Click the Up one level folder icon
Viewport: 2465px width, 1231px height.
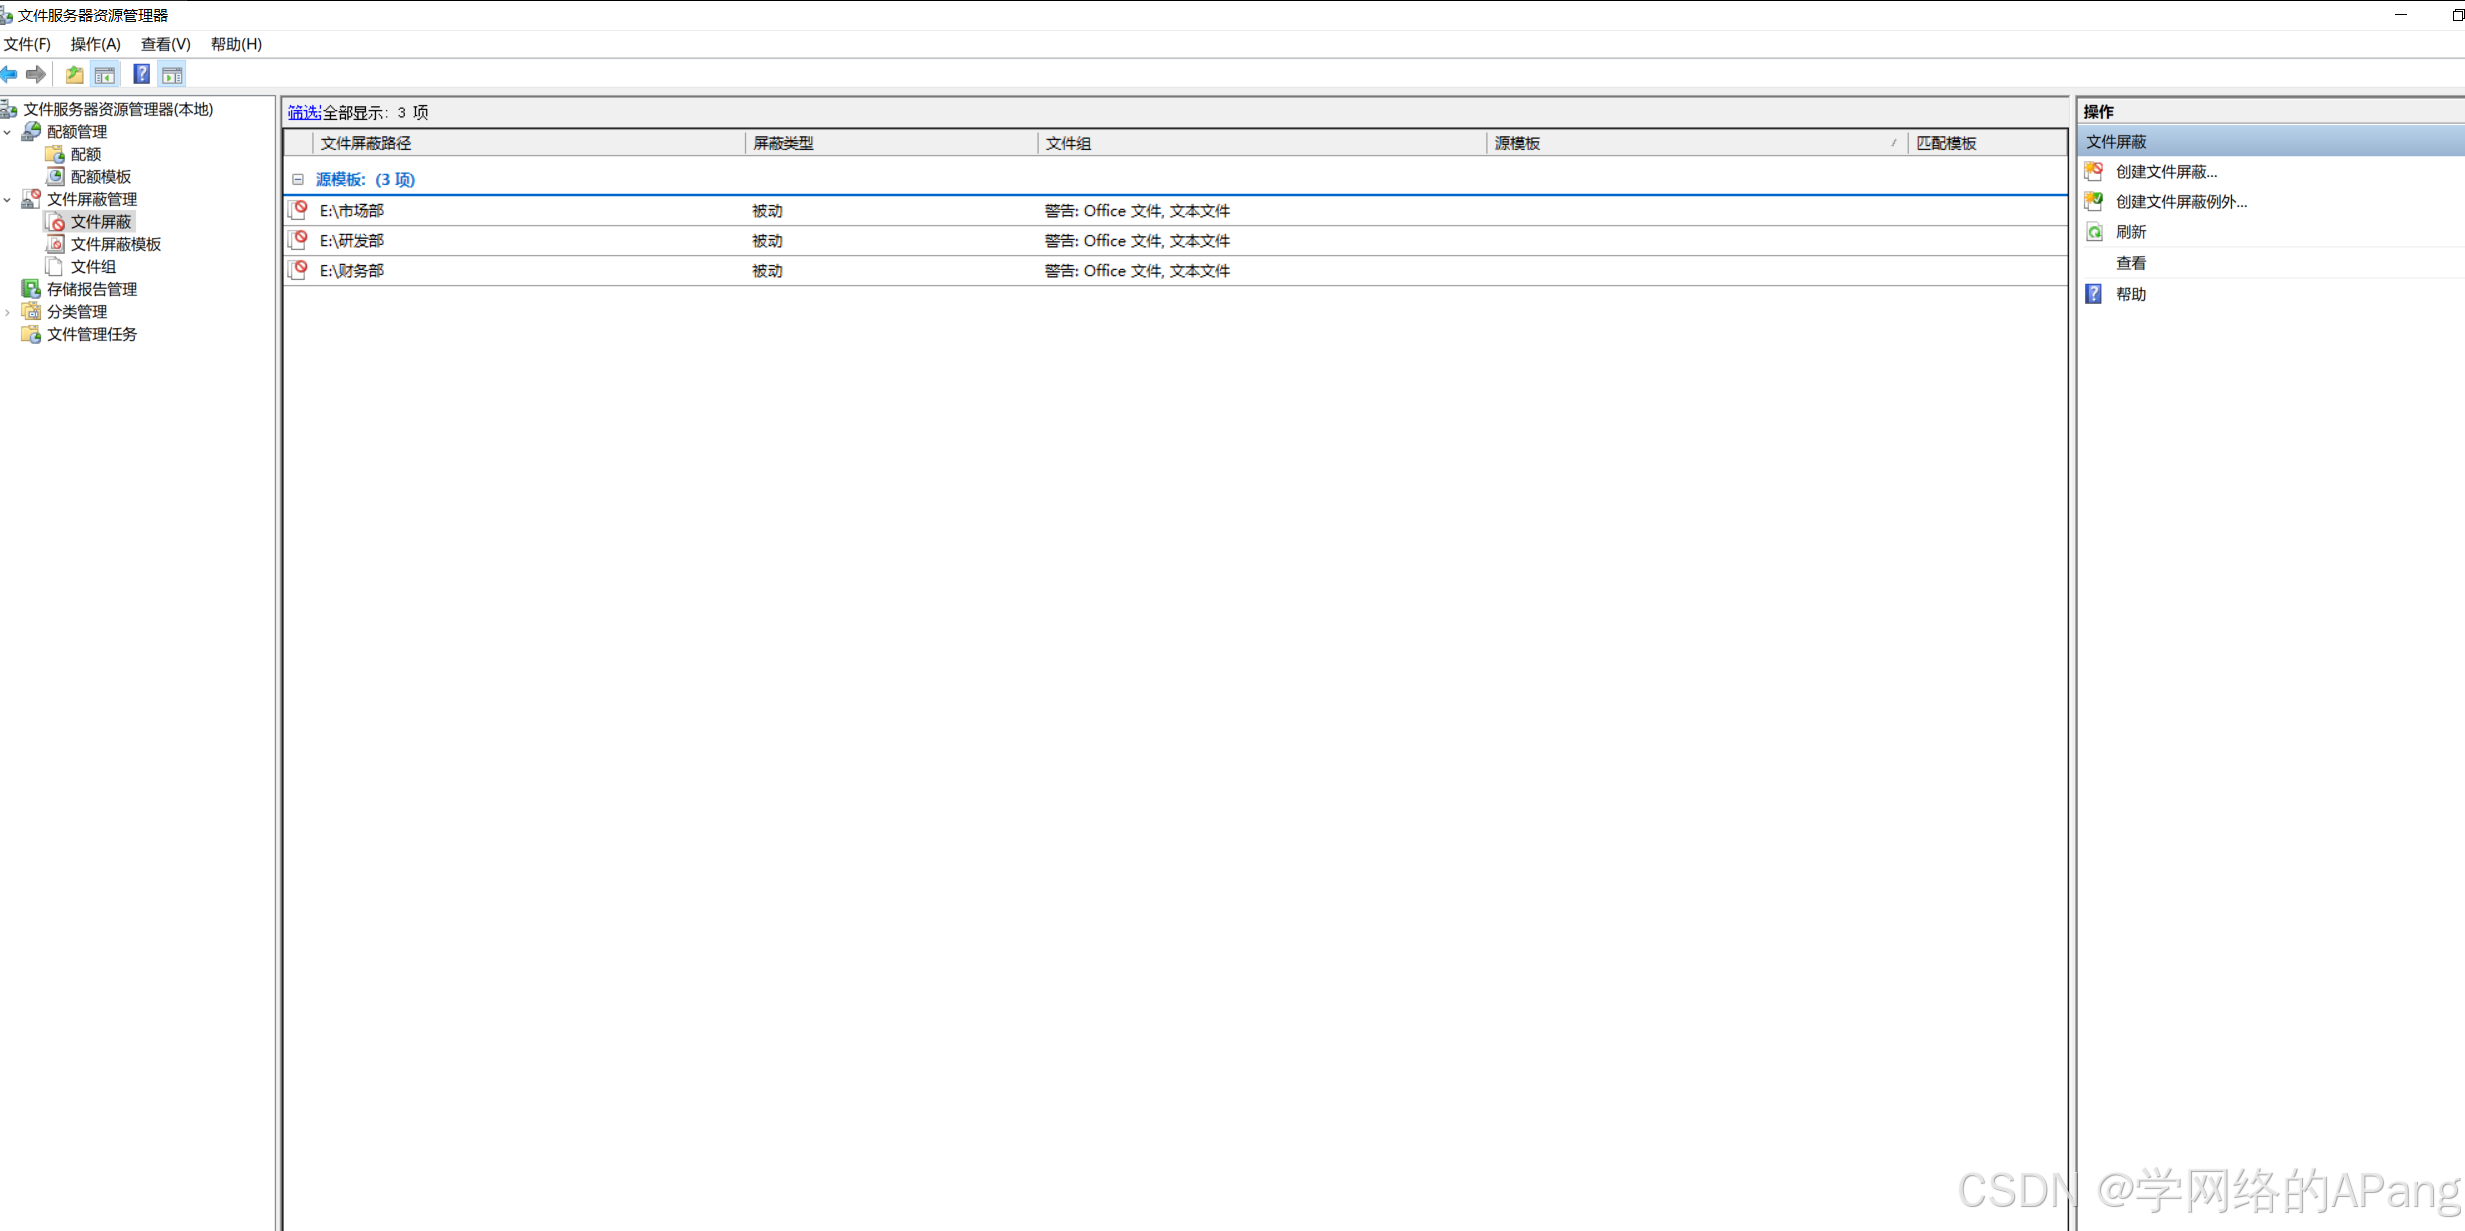[74, 74]
